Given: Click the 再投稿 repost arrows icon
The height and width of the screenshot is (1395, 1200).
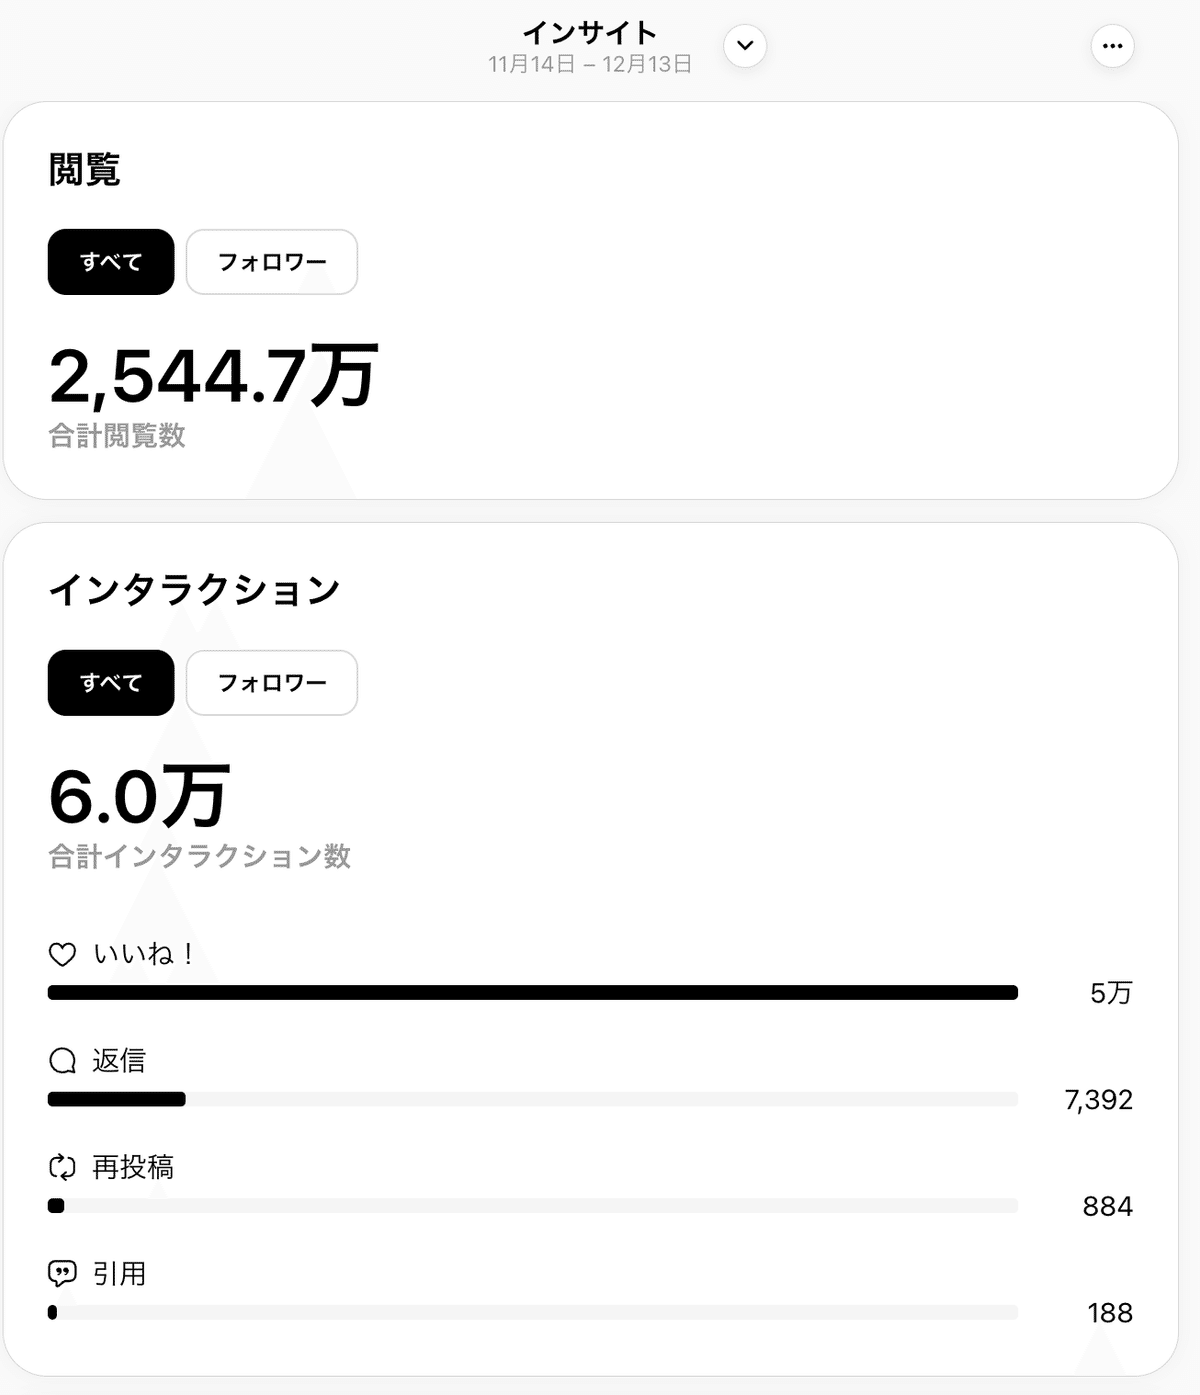Looking at the screenshot, I should coord(62,1167).
